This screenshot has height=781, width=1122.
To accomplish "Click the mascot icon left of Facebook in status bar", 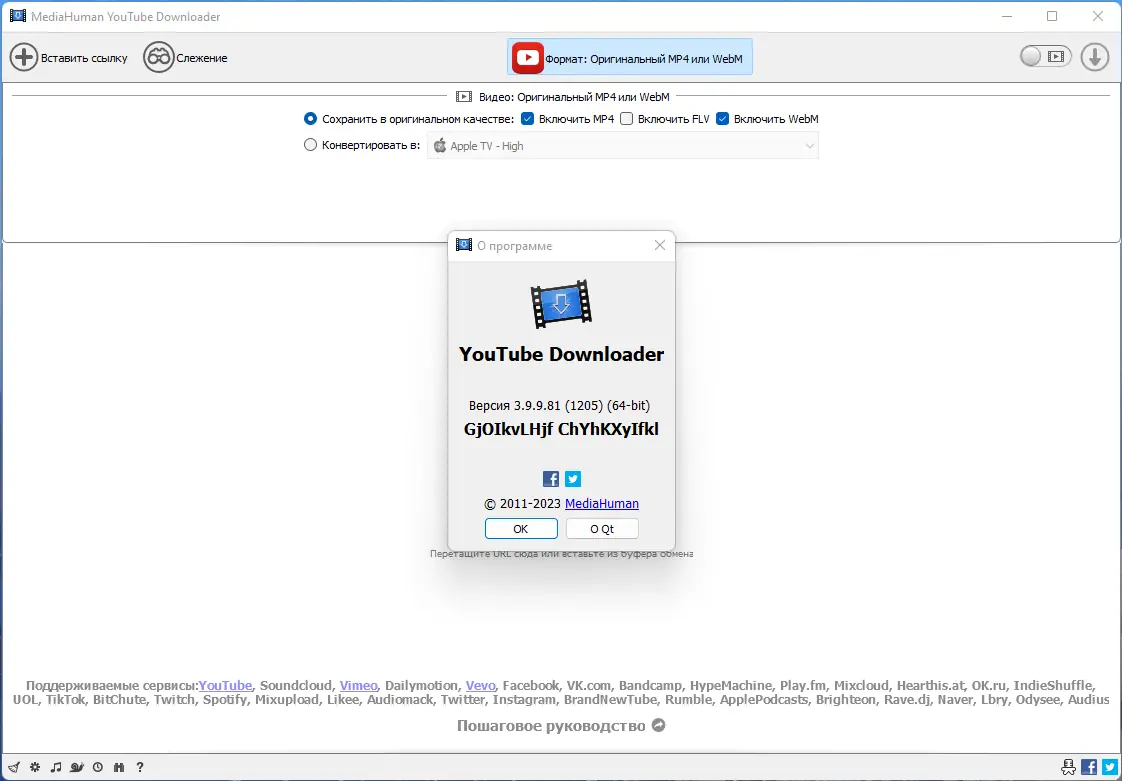I will click(1068, 767).
